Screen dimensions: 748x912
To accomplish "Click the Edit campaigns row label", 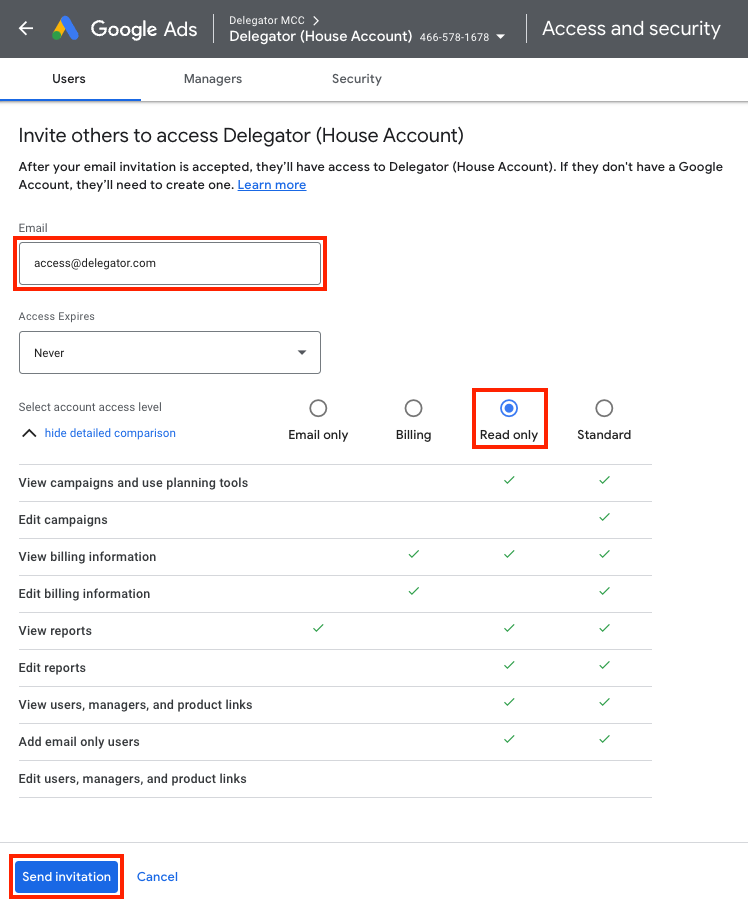I will click(63, 520).
